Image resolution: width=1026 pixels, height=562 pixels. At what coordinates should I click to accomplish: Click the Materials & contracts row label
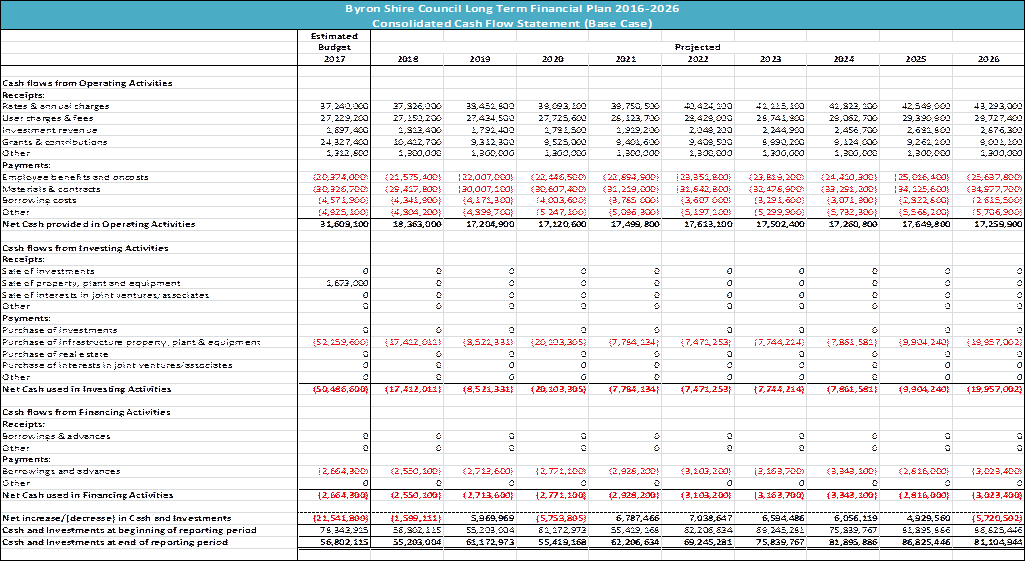coord(52,188)
